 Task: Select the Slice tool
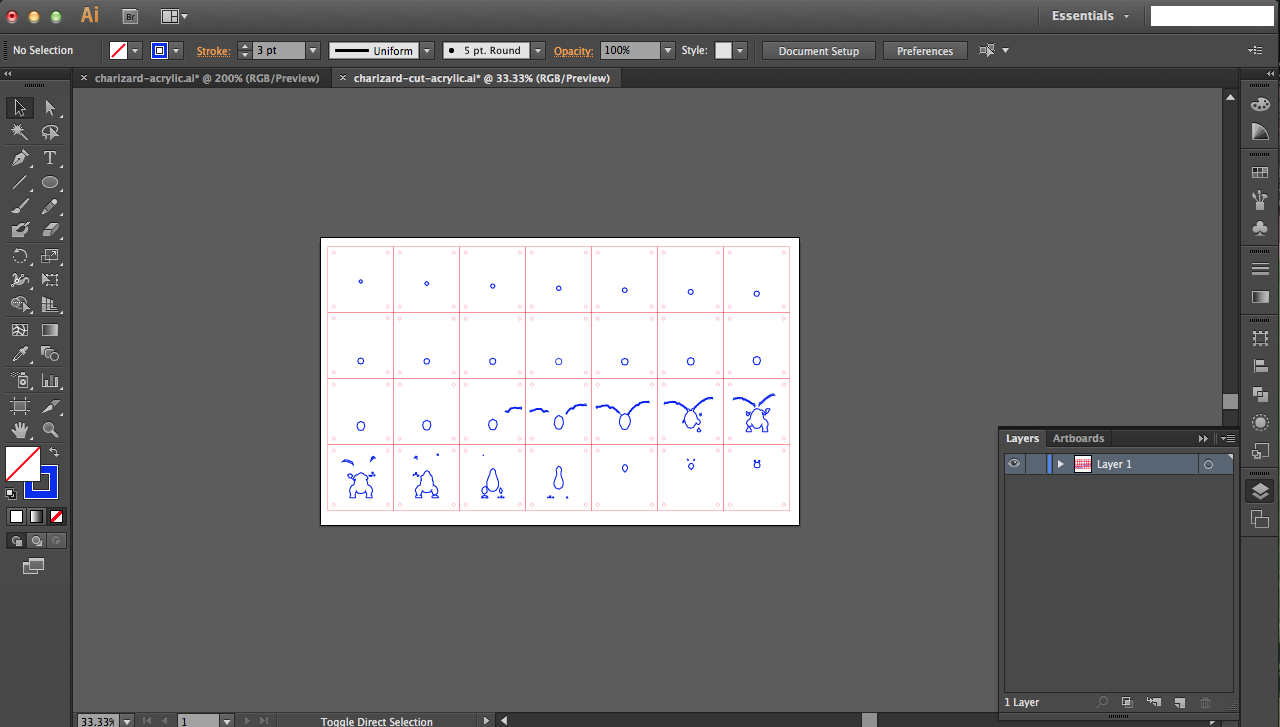click(50, 406)
